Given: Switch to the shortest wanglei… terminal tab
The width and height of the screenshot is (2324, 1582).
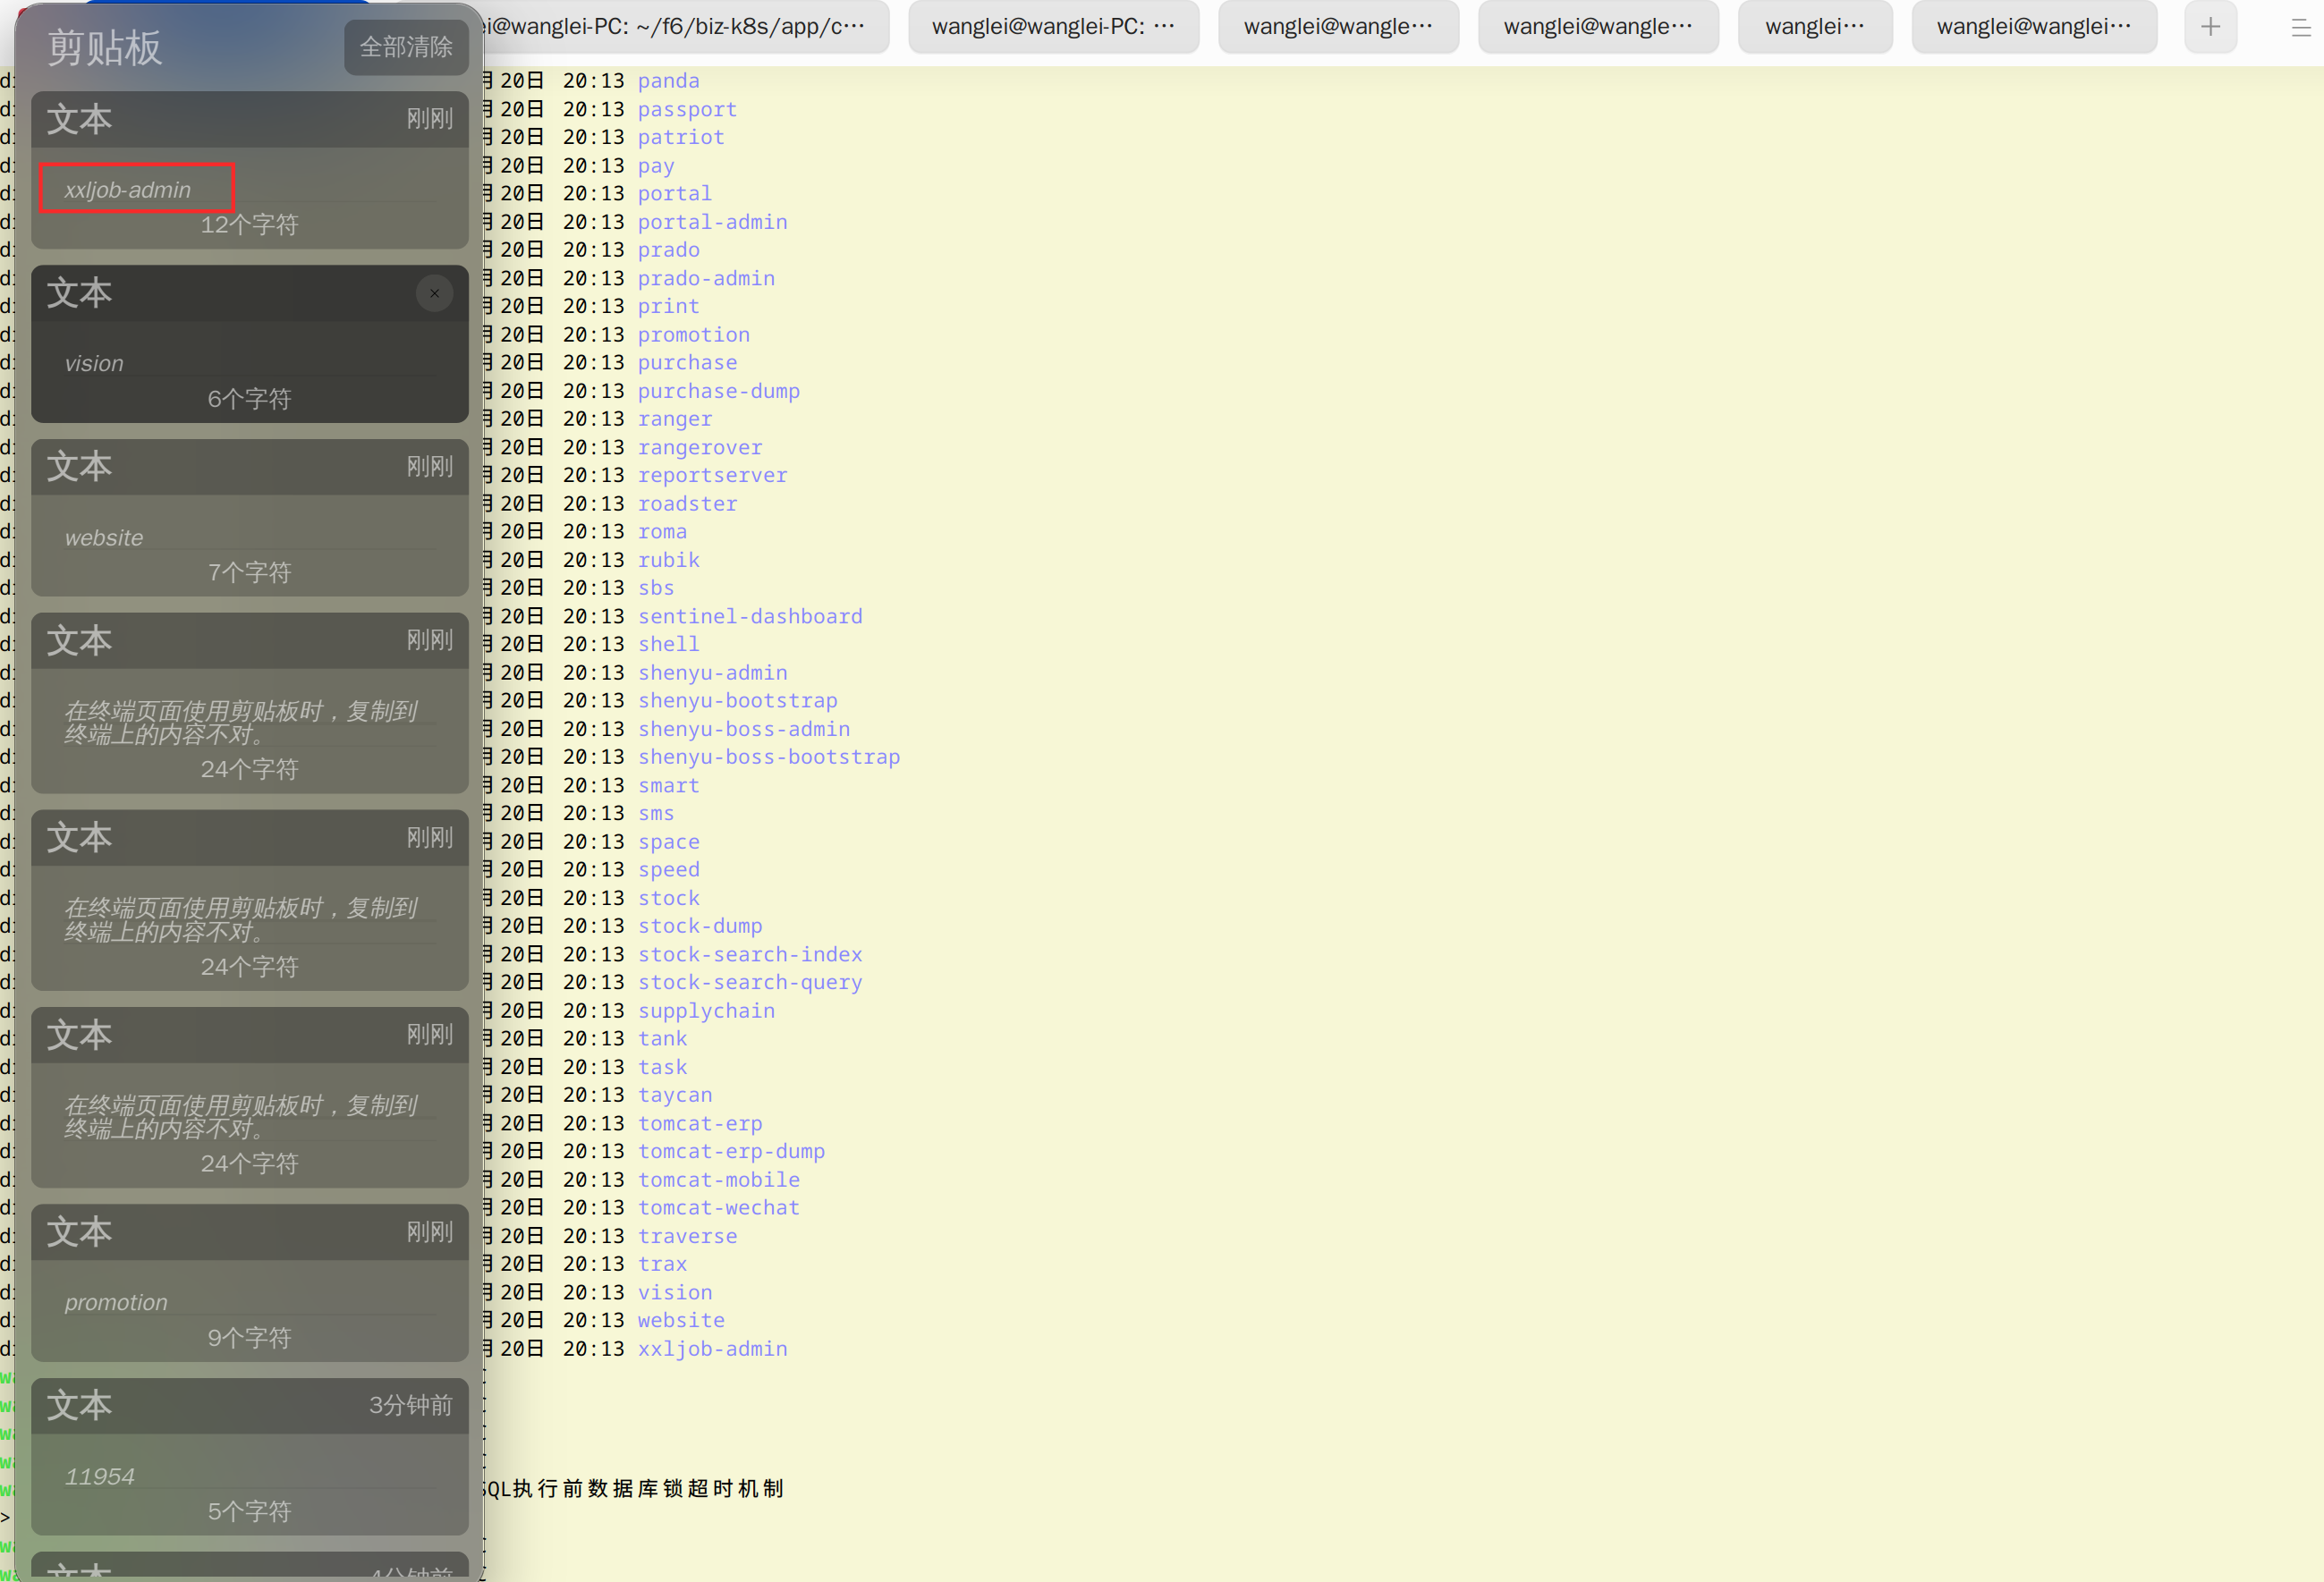Looking at the screenshot, I should click(x=1815, y=27).
